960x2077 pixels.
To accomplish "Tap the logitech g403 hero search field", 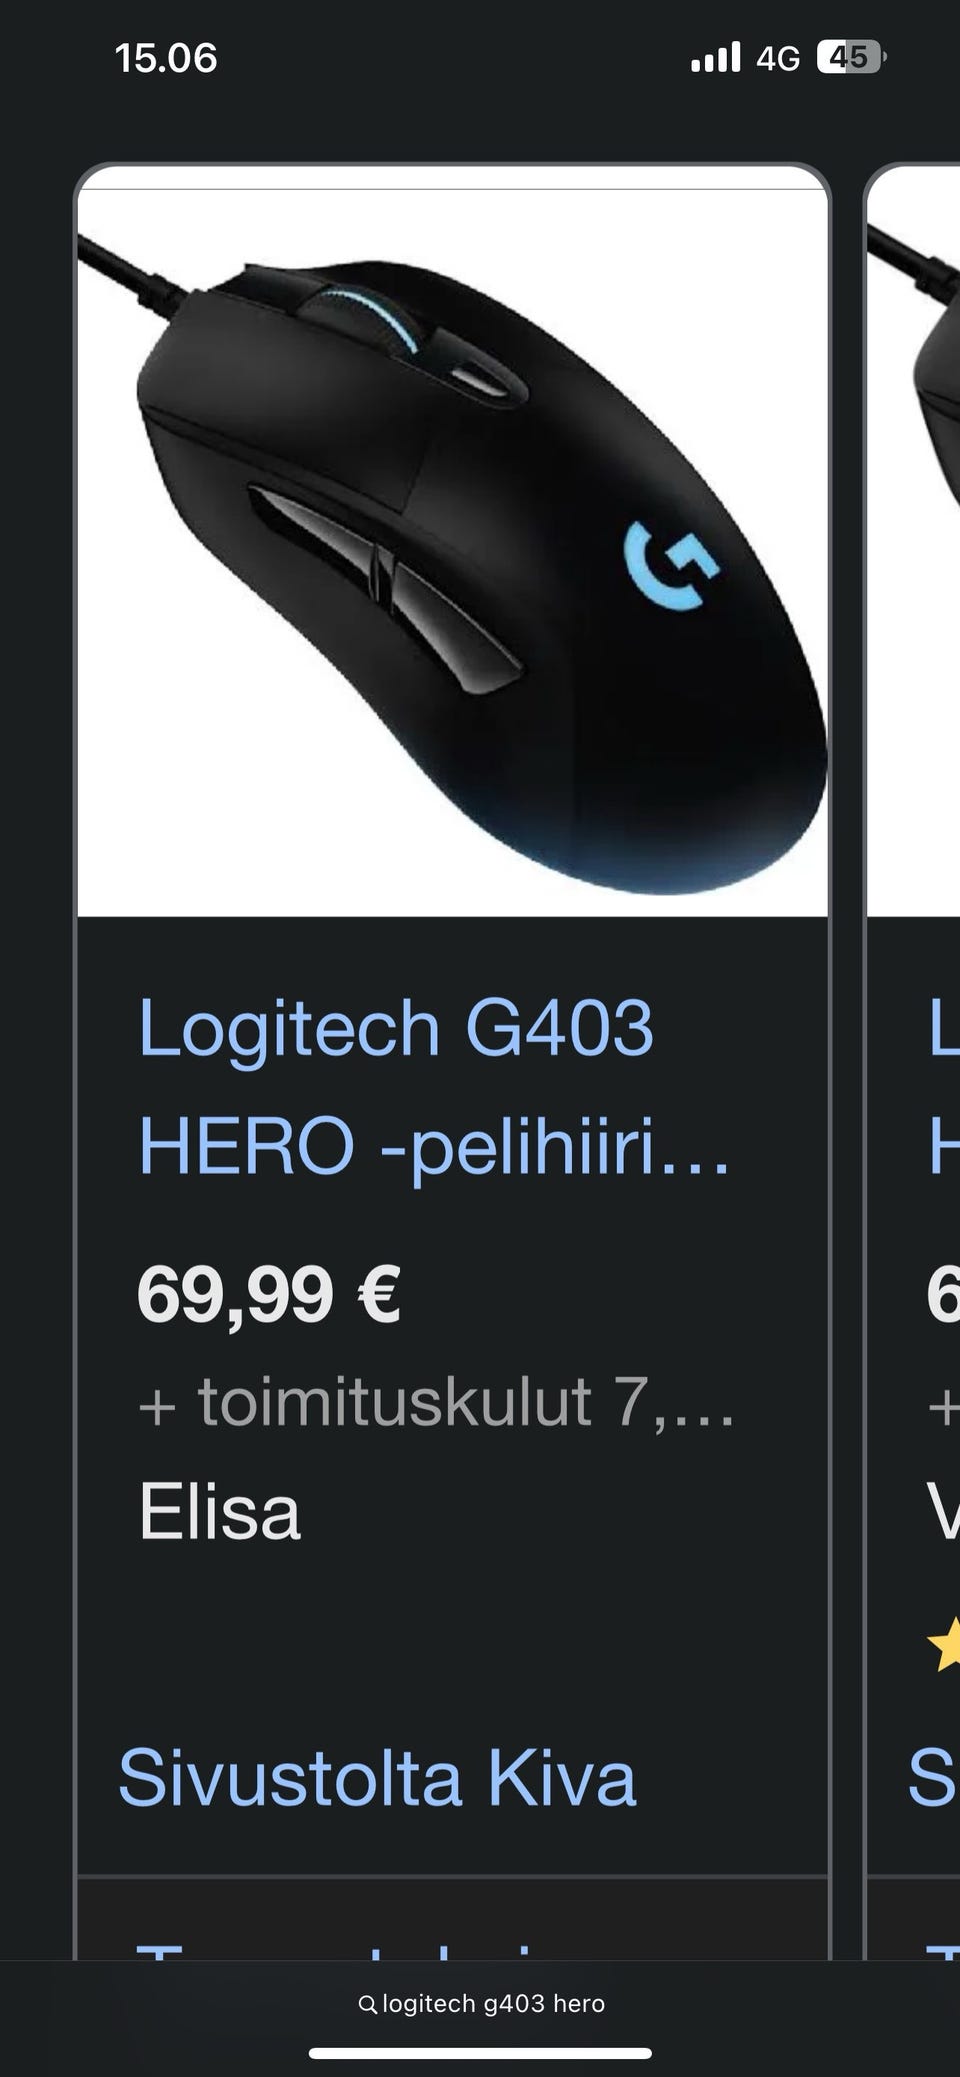I will tap(481, 2004).
